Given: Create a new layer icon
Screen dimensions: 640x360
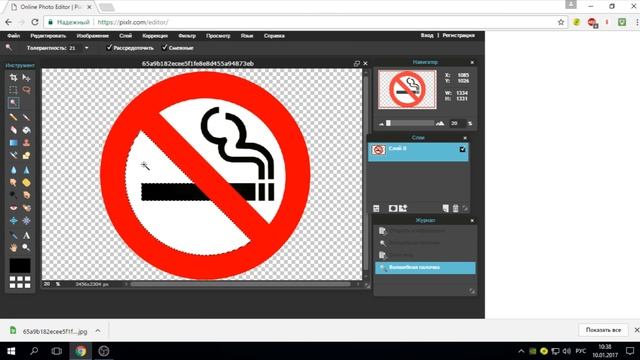Looking at the screenshot, I should 446,209.
